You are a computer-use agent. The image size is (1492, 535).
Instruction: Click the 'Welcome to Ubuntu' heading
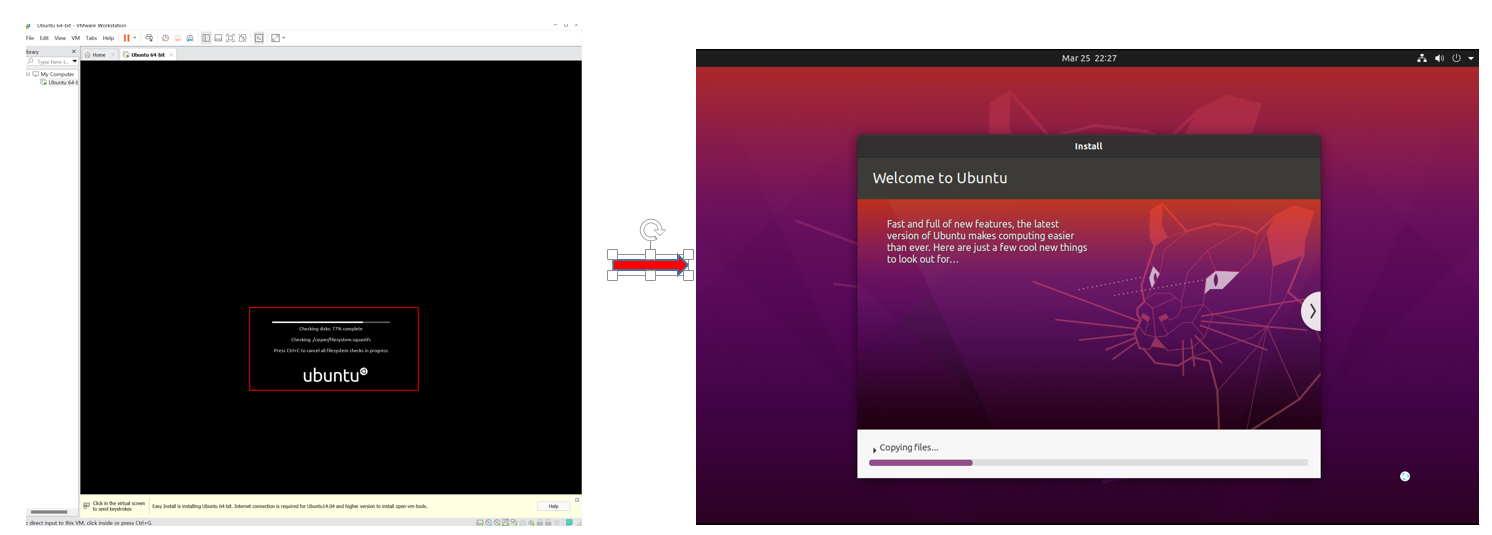pyautogui.click(x=940, y=178)
